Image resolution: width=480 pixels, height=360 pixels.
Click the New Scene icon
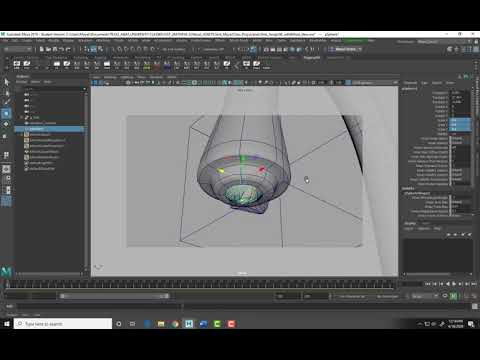coord(42,49)
